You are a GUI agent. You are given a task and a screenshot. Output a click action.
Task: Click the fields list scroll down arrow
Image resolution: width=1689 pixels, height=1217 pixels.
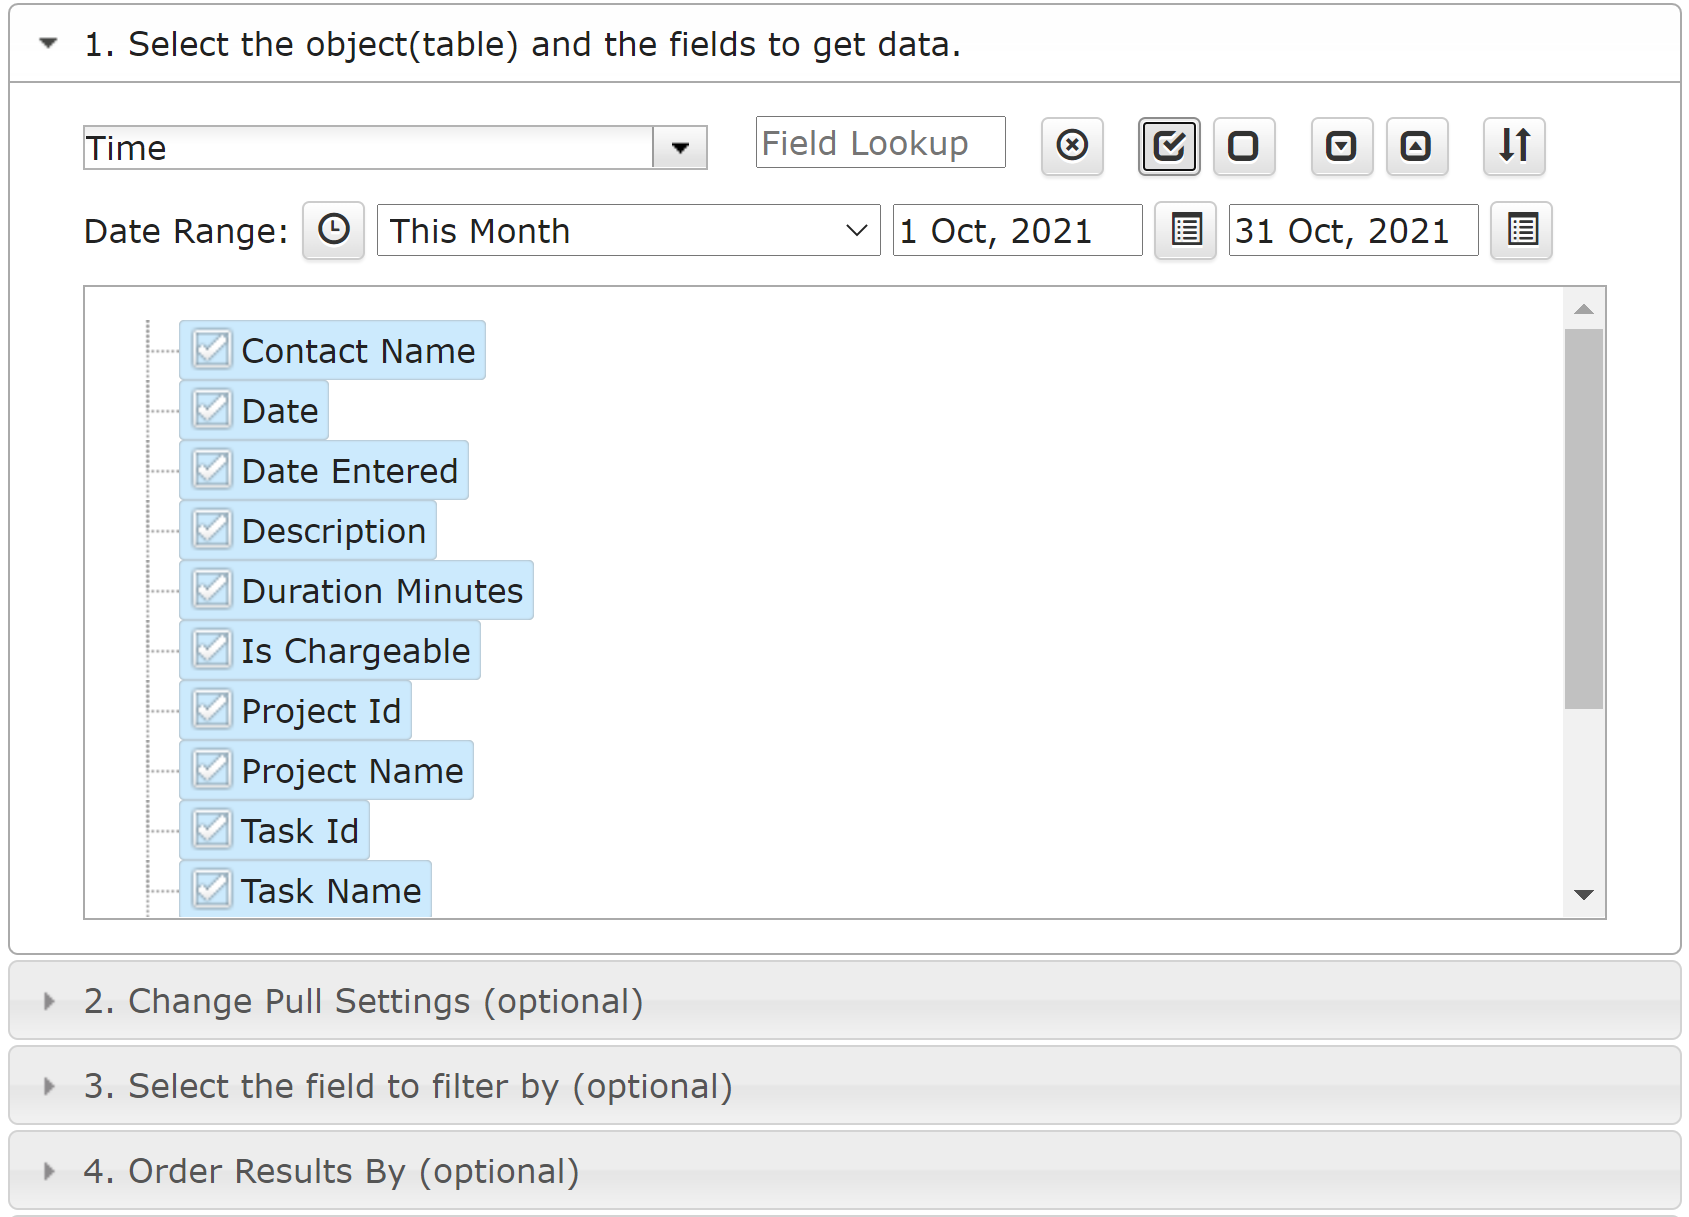click(x=1584, y=895)
